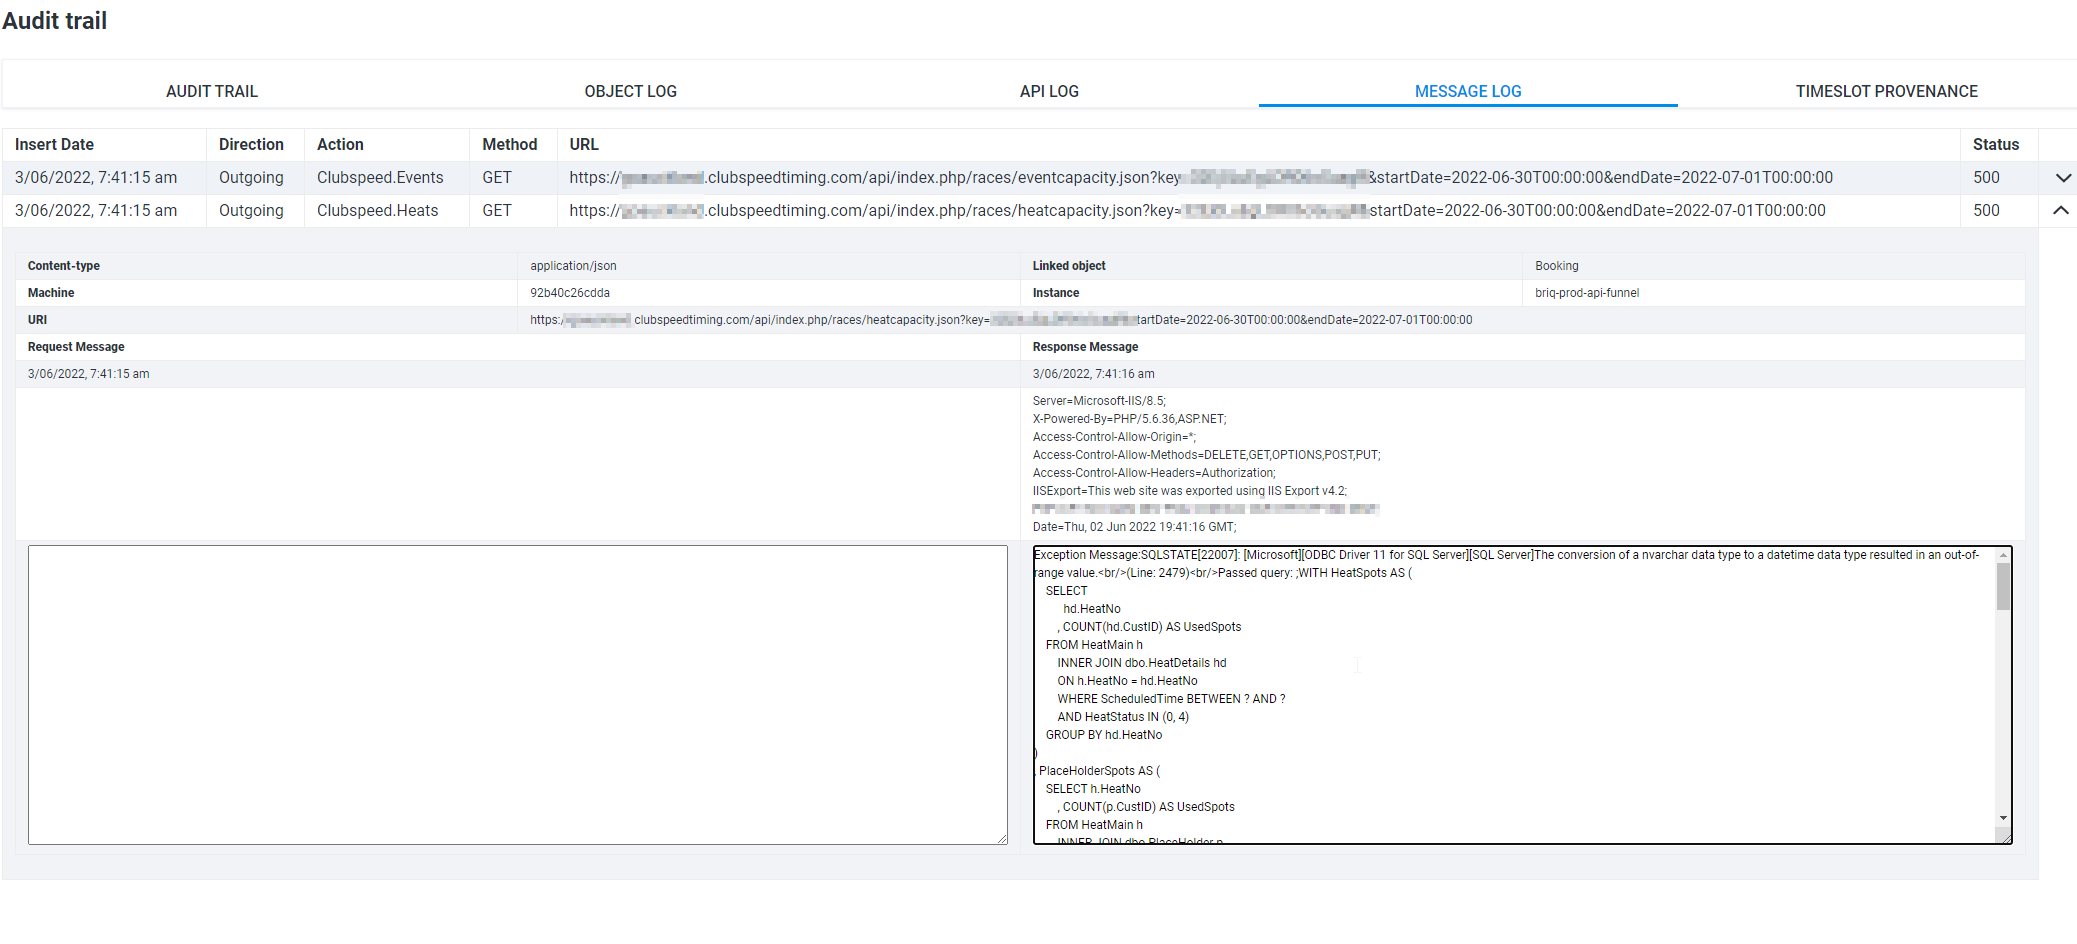The image size is (2077, 944).
Task: Click the eventcapacity.json URL cell
Action: [x=1201, y=177]
